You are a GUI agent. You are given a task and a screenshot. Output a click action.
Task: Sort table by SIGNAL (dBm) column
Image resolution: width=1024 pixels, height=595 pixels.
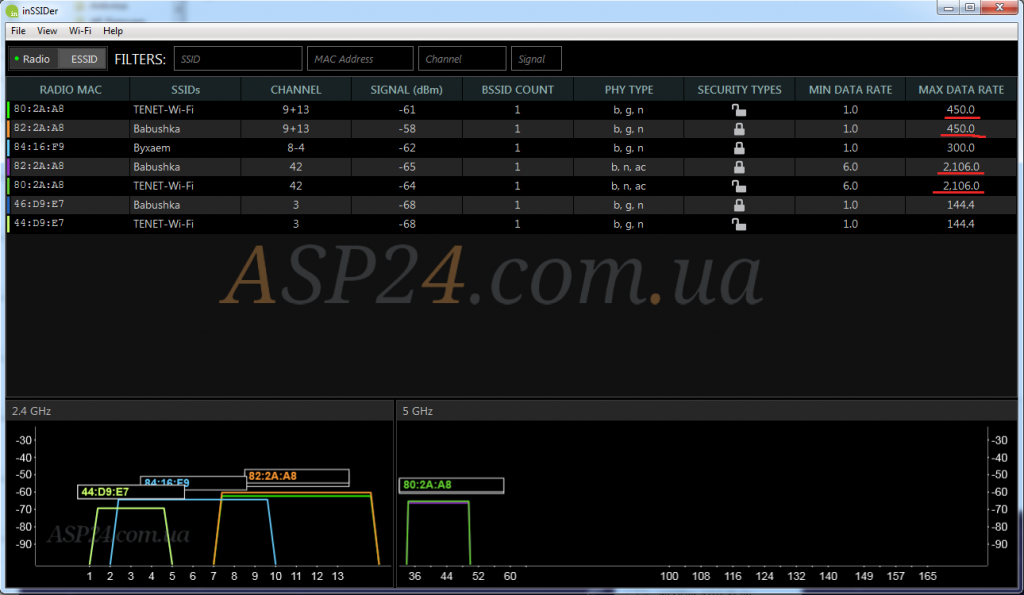pyautogui.click(x=406, y=90)
